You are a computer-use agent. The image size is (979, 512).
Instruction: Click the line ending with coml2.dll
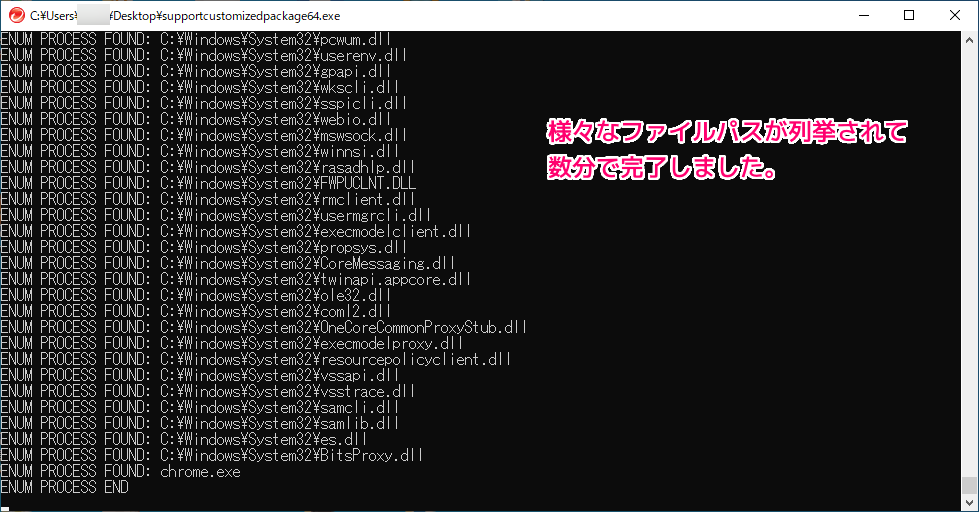195,311
